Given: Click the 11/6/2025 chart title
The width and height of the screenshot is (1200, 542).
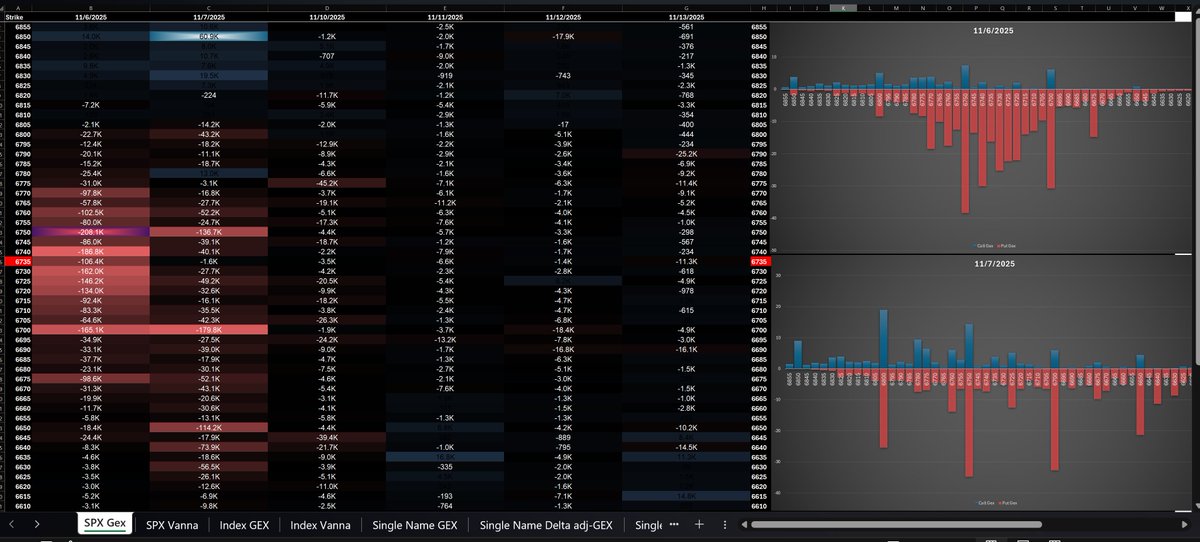Looking at the screenshot, I should pyautogui.click(x=993, y=32).
